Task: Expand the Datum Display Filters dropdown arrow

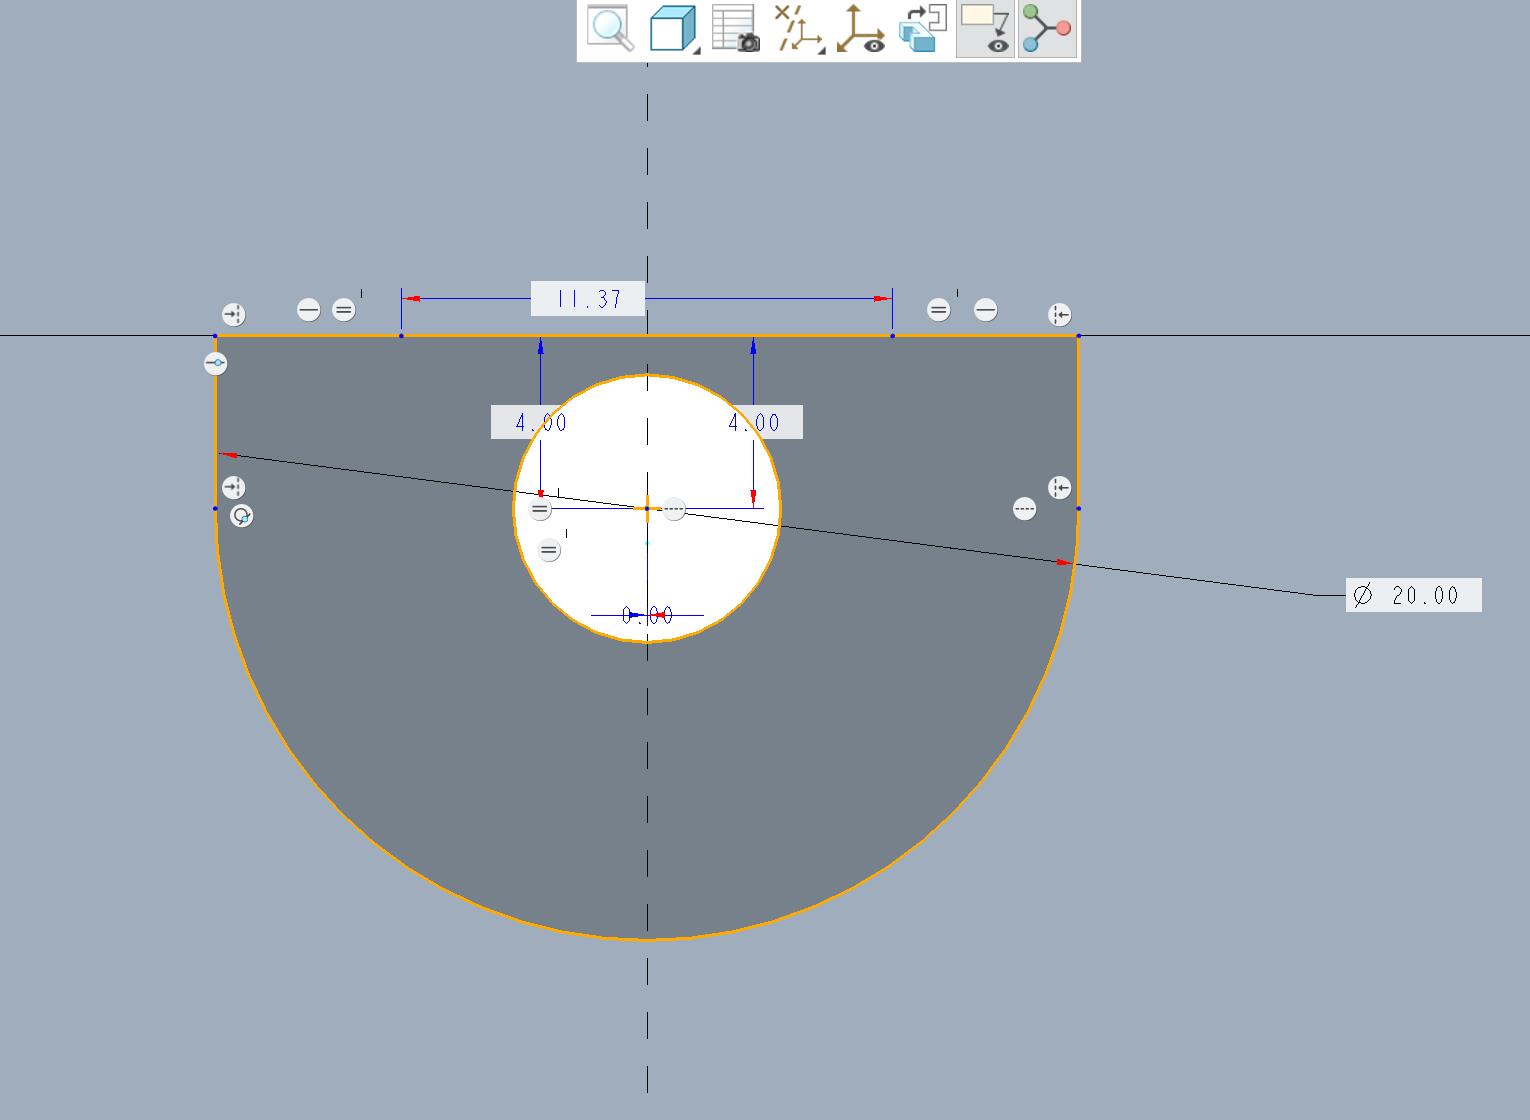Action: click(x=821, y=49)
